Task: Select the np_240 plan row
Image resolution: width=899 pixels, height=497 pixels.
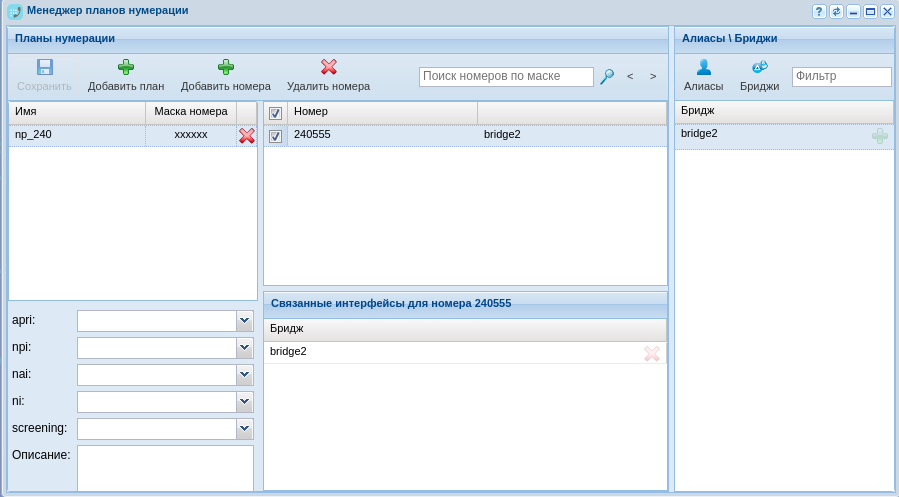Action: 133,135
